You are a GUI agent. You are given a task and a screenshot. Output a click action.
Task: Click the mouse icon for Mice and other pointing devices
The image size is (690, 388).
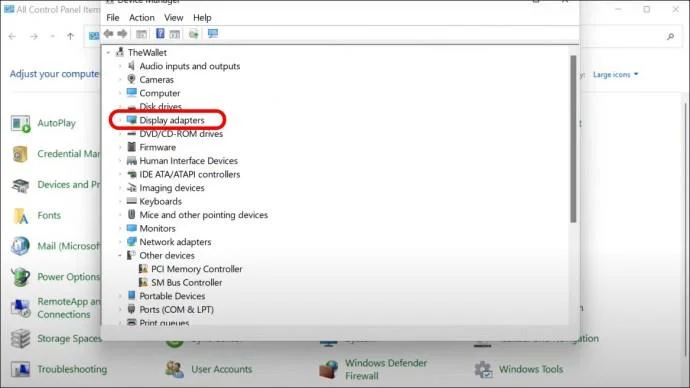point(131,214)
